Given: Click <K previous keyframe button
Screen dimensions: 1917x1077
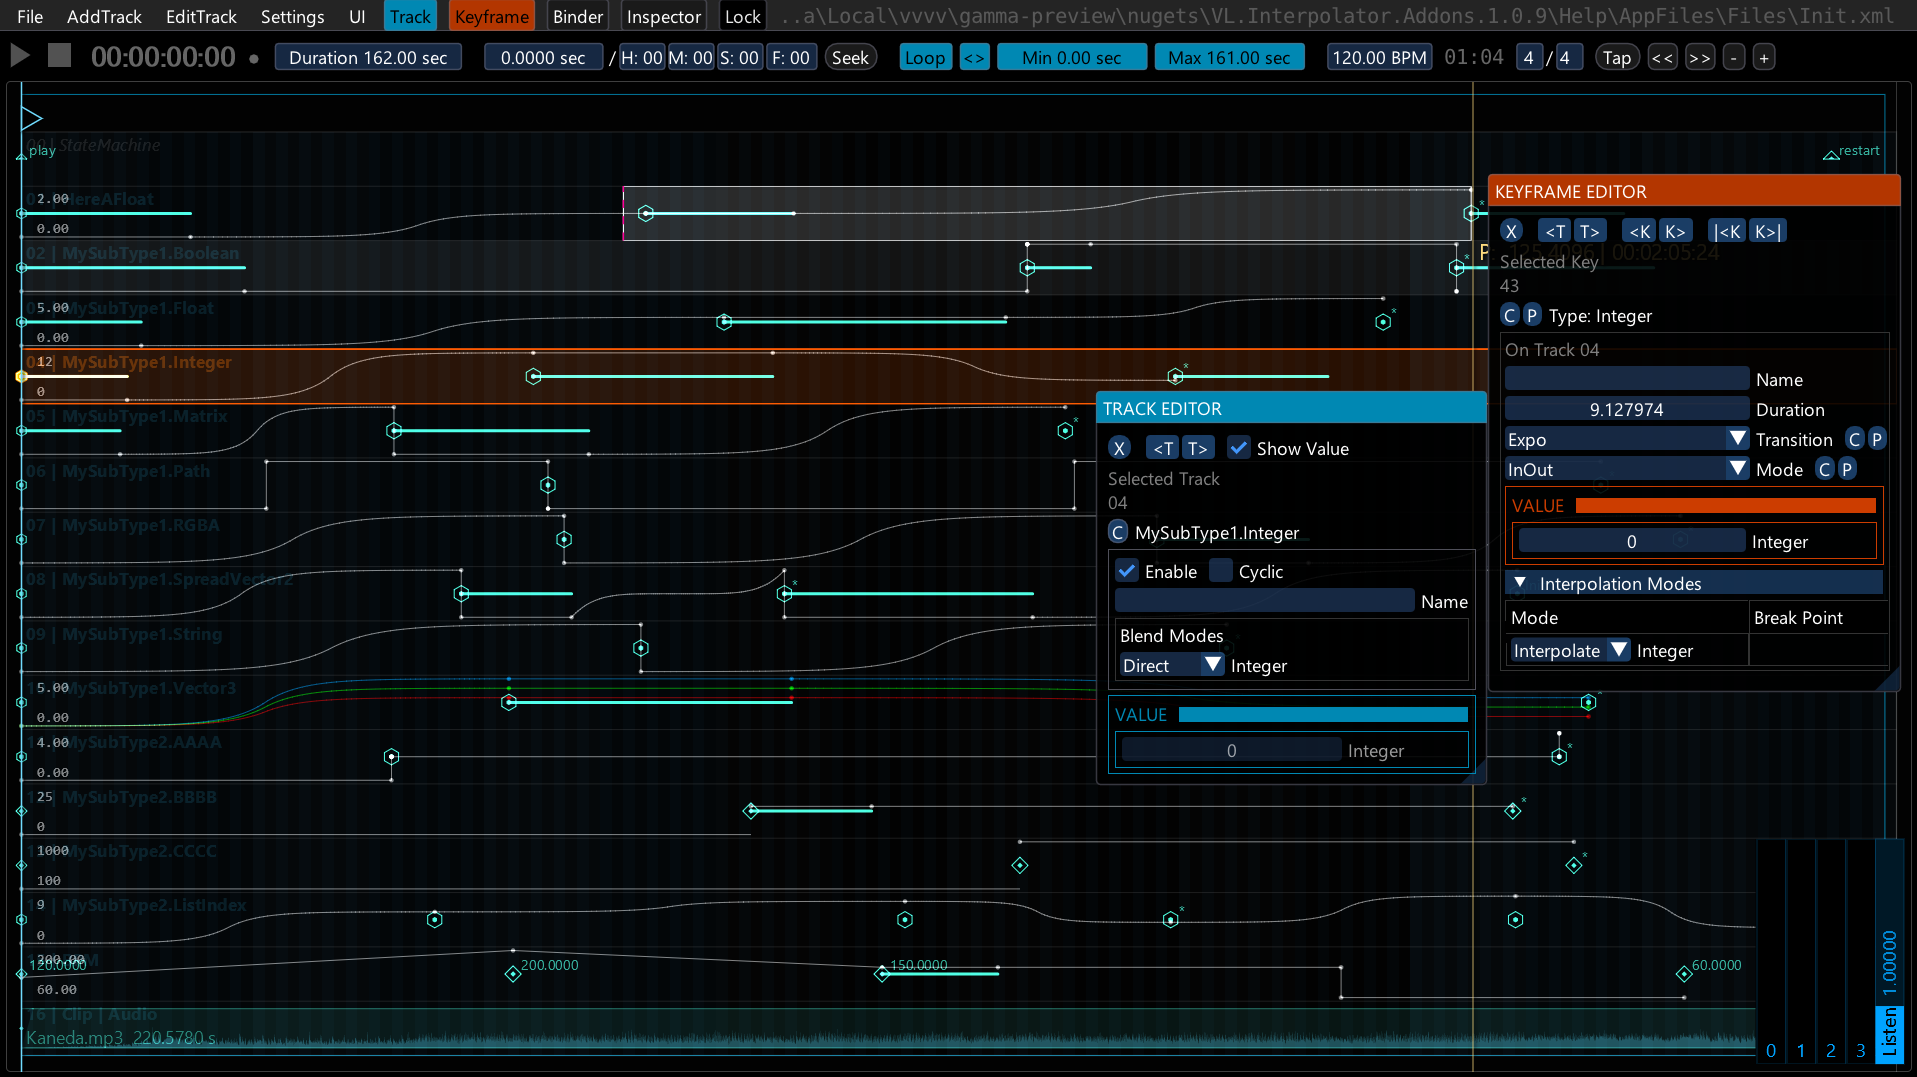Looking at the screenshot, I should coord(1639,231).
